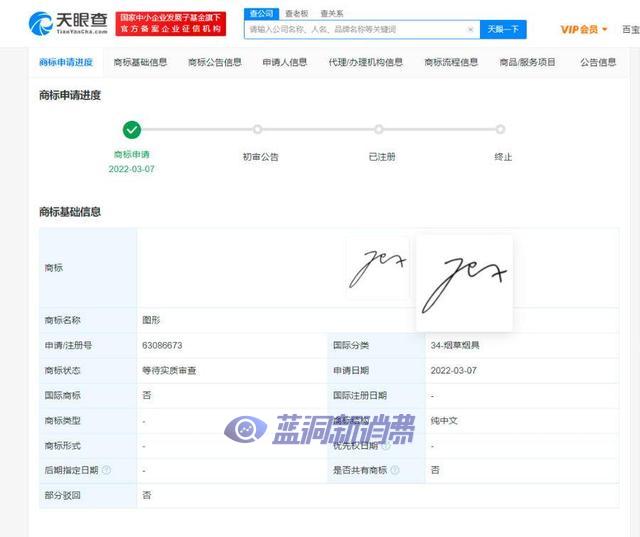Select the 商品/服务项目 tab
Viewport: 640px width, 537px height.
pyautogui.click(x=527, y=62)
